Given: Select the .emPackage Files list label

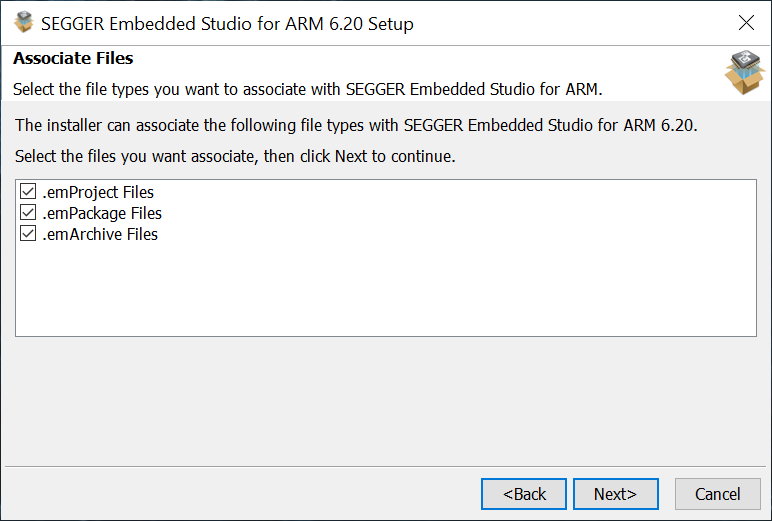Looking at the screenshot, I should pyautogui.click(x=102, y=213).
